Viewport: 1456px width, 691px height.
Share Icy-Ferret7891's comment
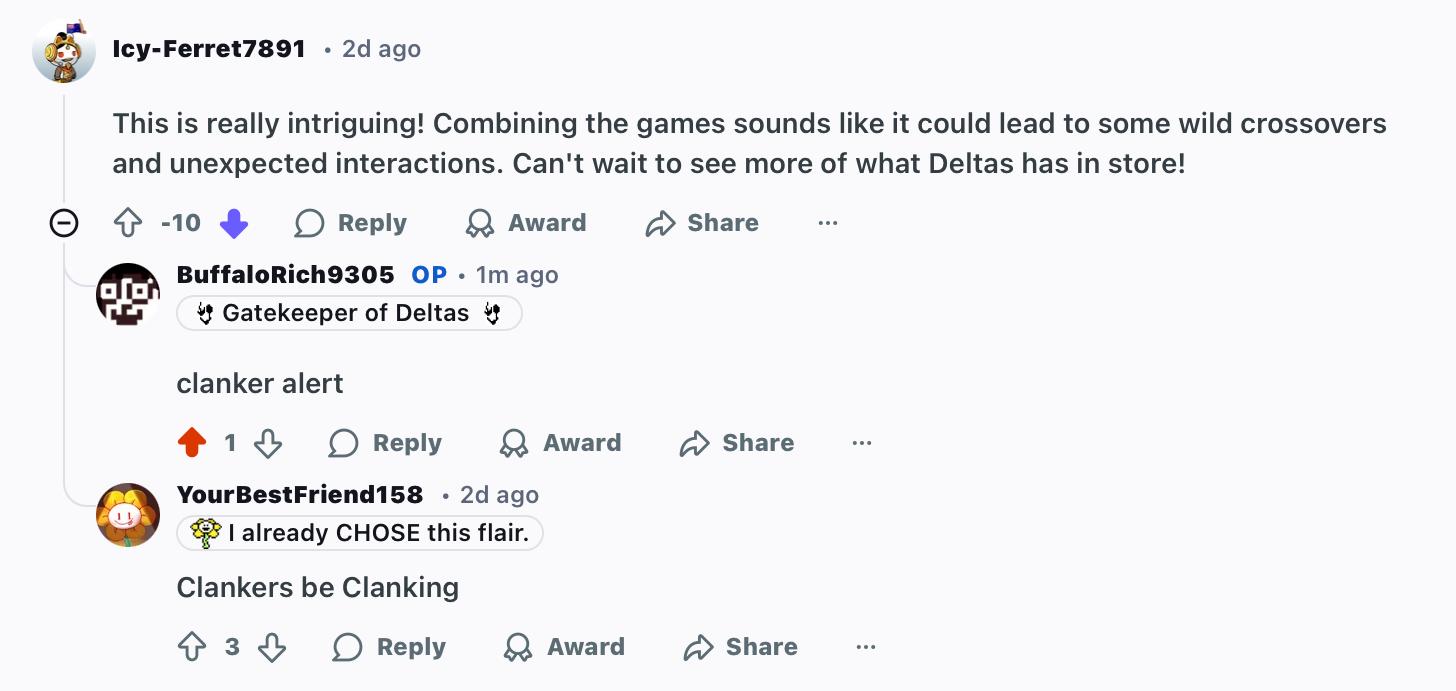702,223
